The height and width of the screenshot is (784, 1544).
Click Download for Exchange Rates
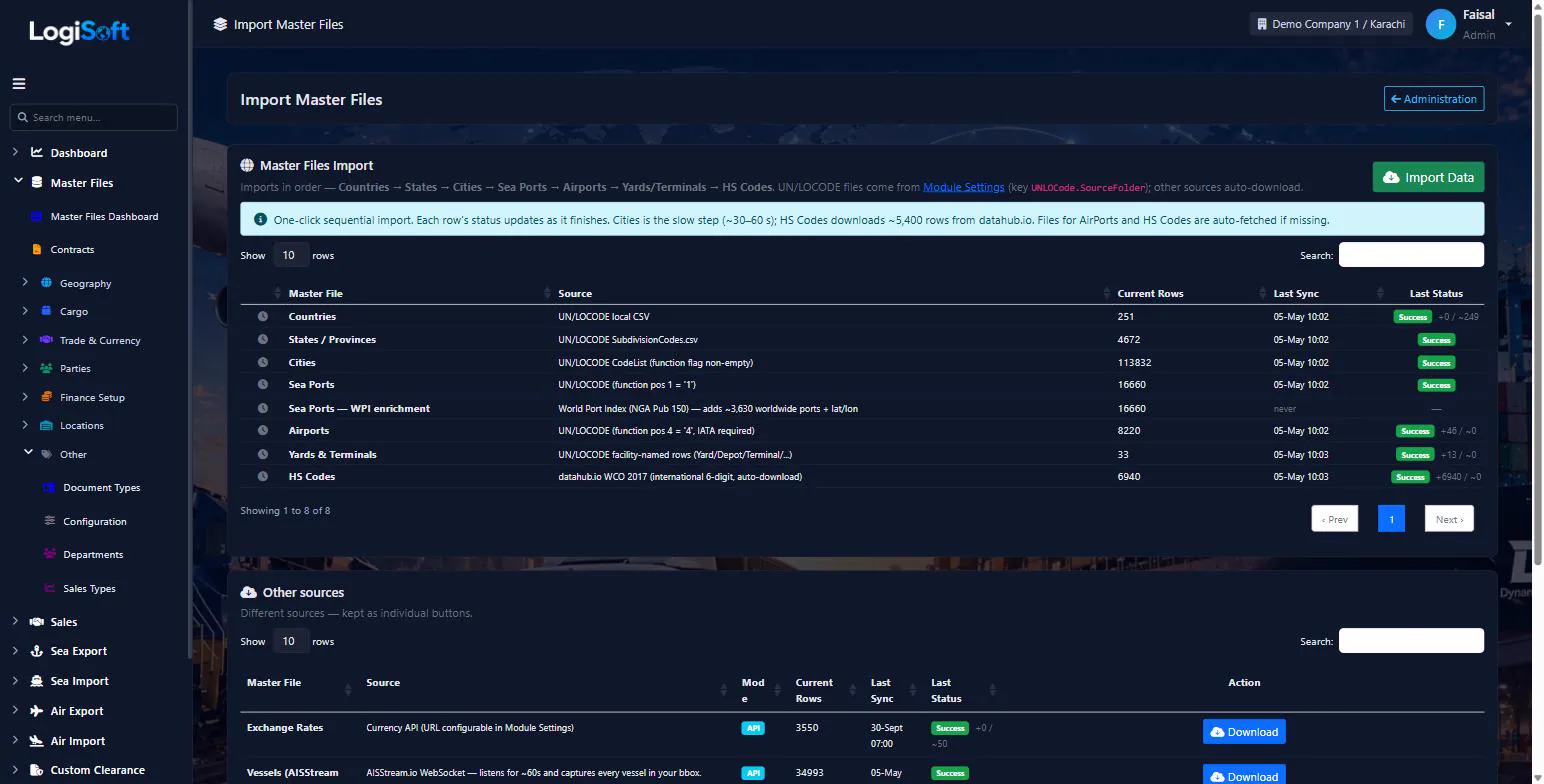[1243, 732]
